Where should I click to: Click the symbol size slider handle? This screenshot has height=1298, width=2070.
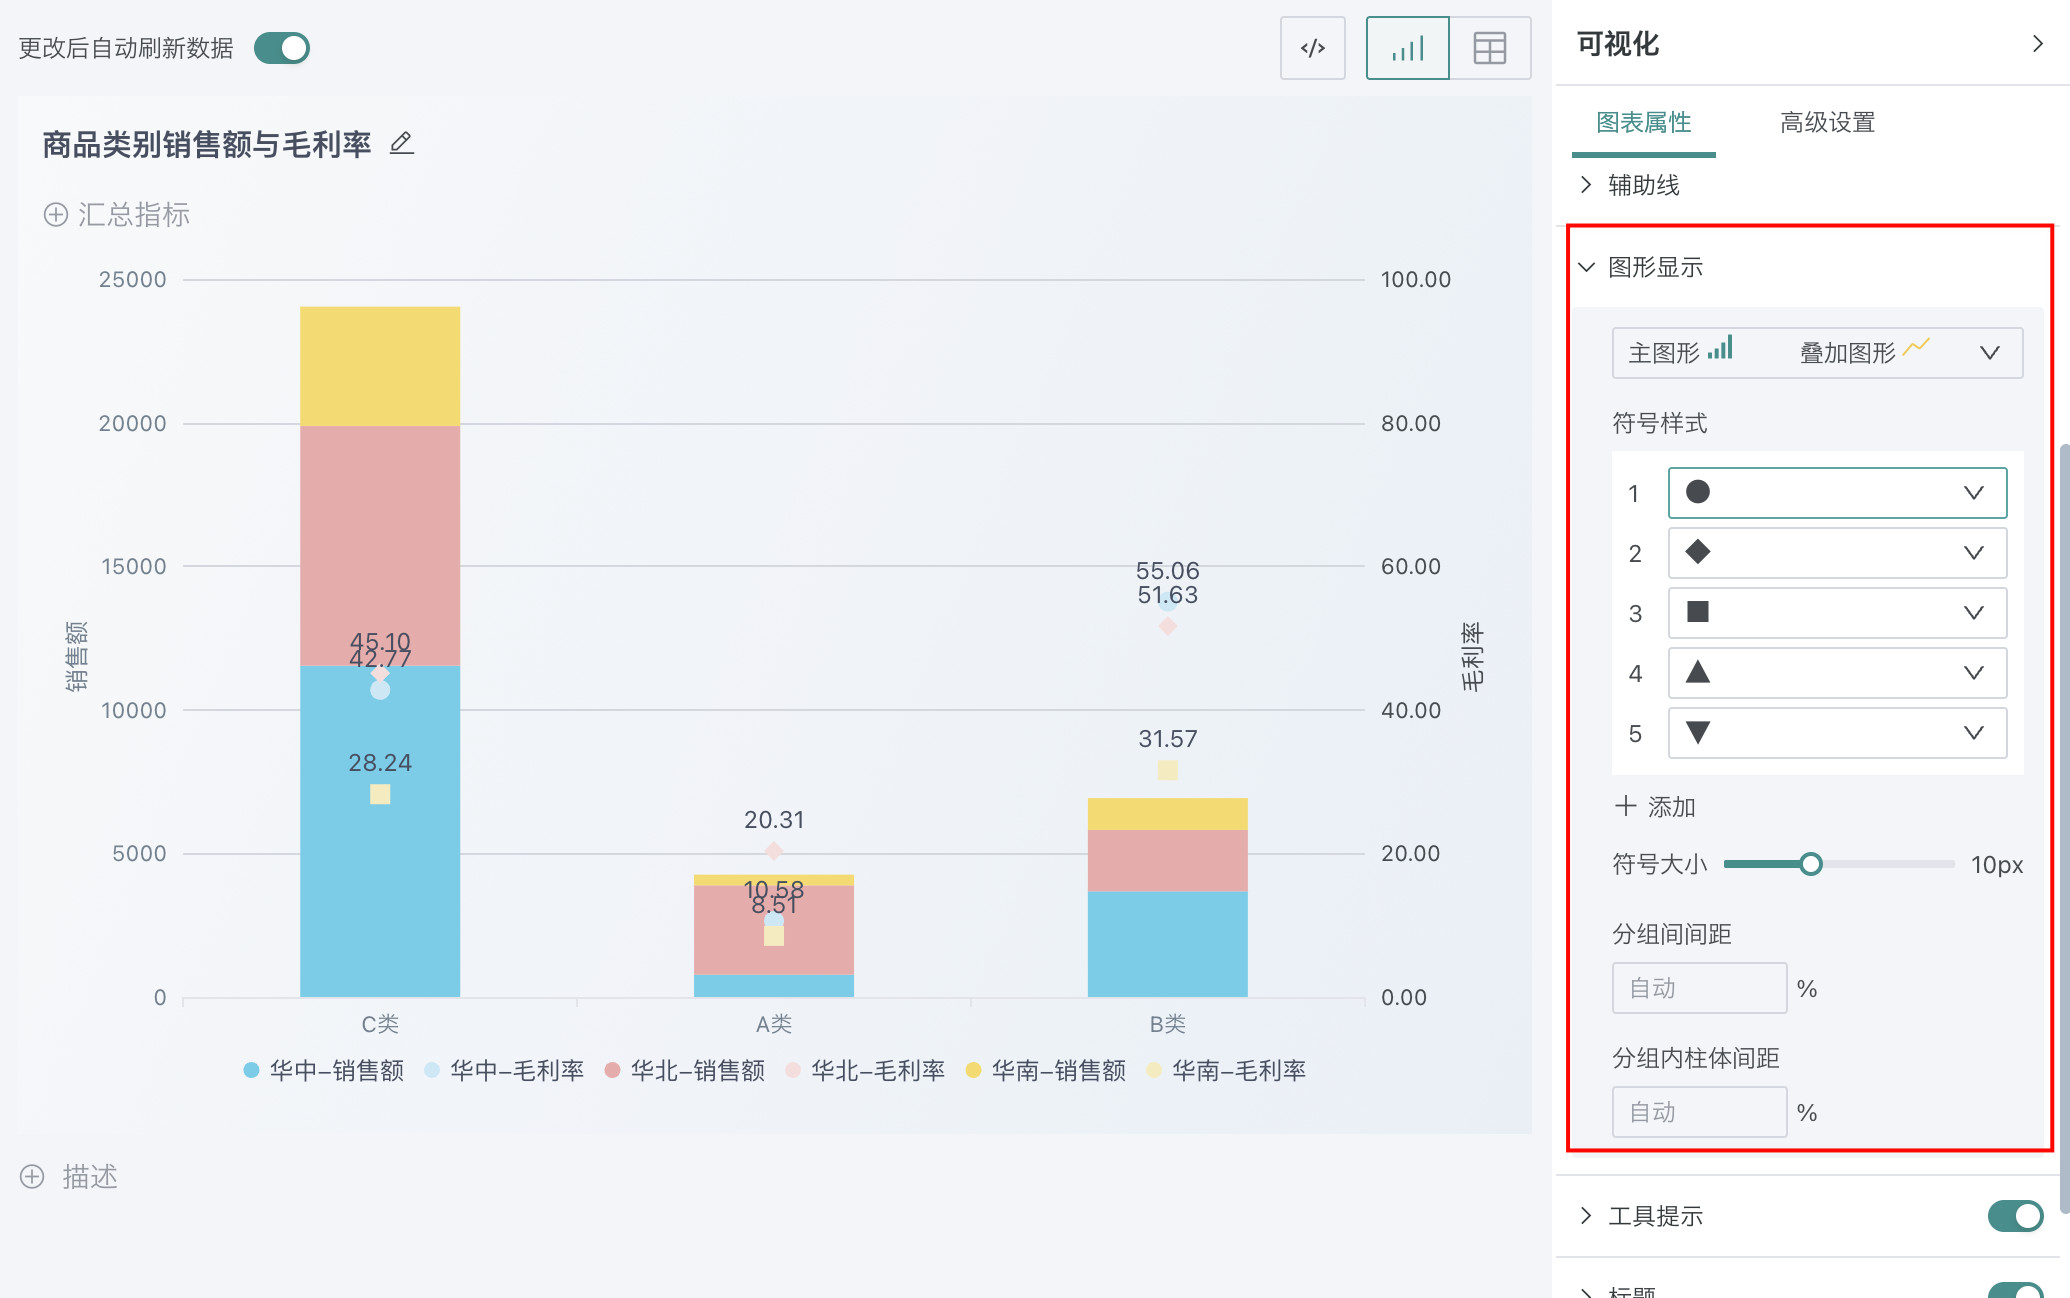click(1810, 864)
